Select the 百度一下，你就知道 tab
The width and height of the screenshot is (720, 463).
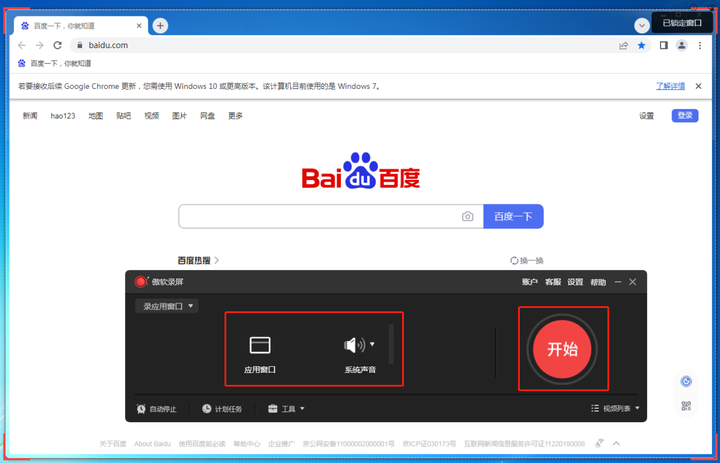[81, 26]
